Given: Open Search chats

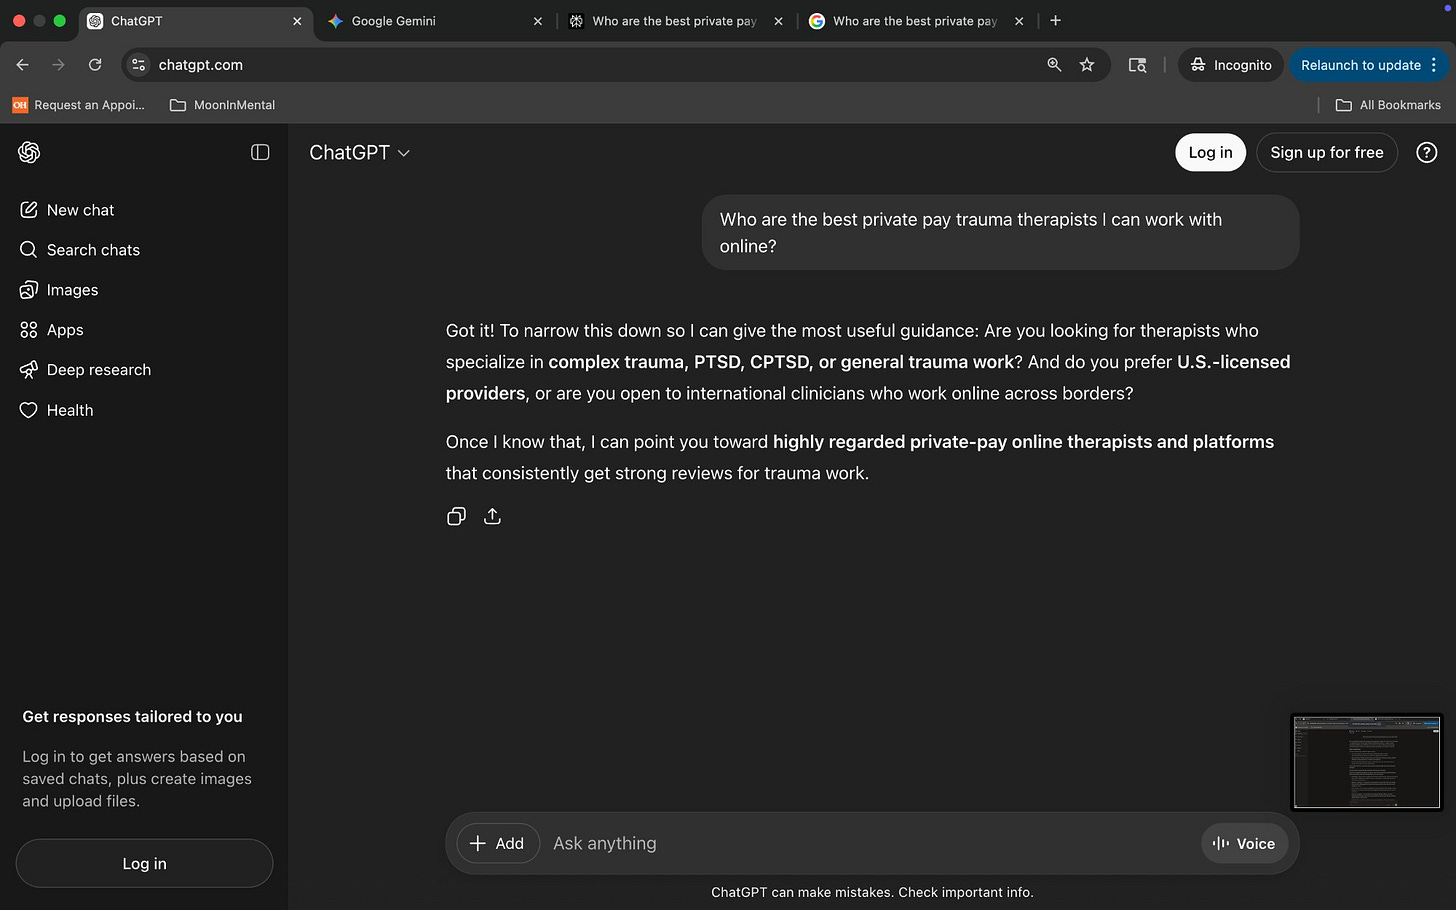Looking at the screenshot, I should click(x=80, y=250).
